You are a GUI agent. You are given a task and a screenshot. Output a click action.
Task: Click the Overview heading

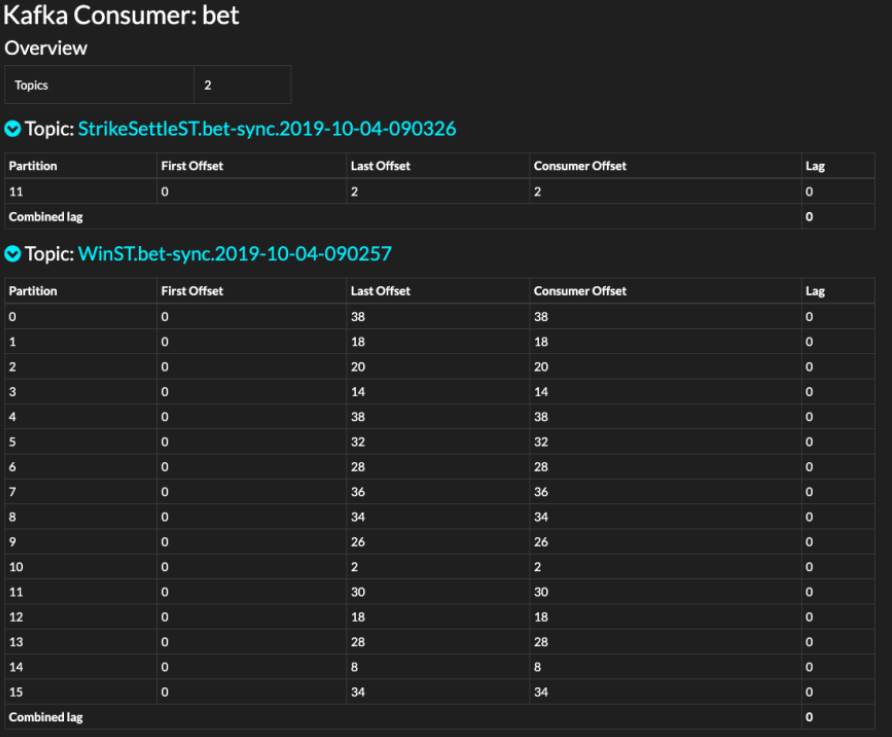tap(46, 48)
